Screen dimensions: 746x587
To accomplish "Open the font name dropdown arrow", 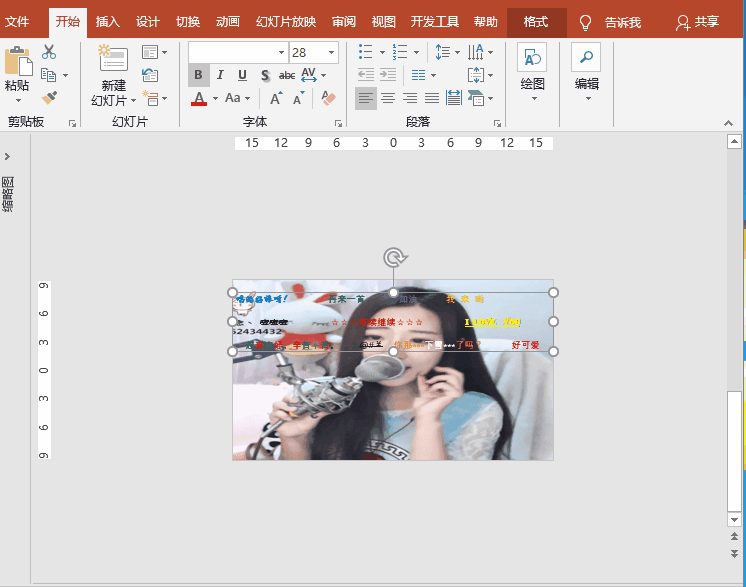I will (281, 52).
